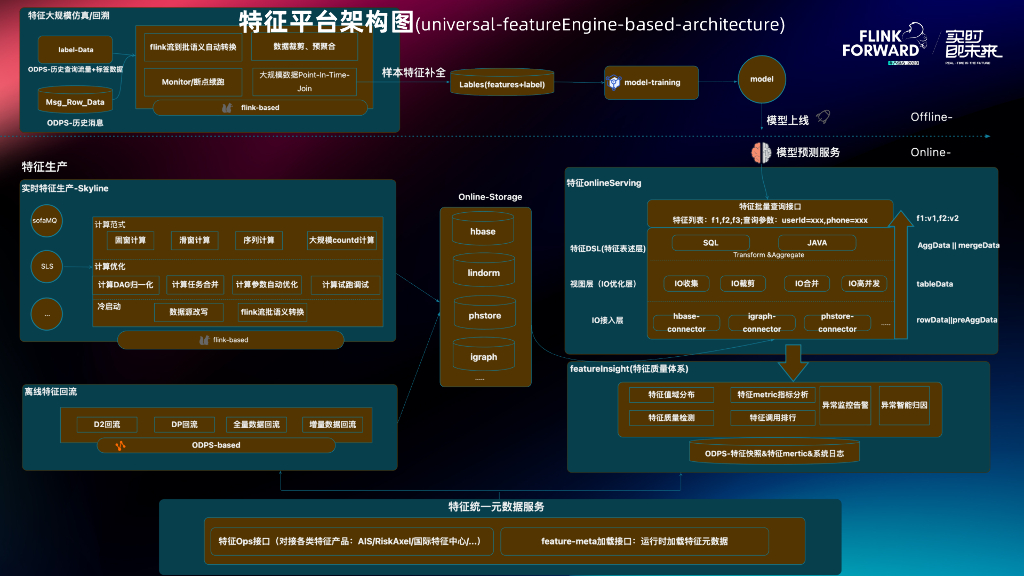Click the orange up arrow in 特征onlineServing

(901, 274)
